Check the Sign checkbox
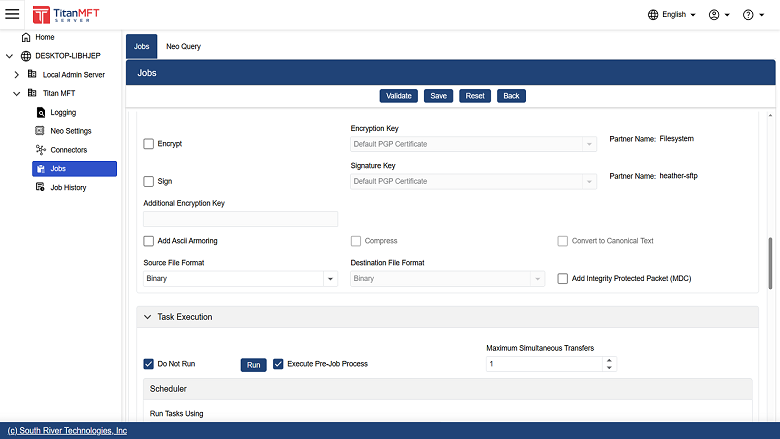Image resolution: width=780 pixels, height=439 pixels. pyautogui.click(x=149, y=182)
